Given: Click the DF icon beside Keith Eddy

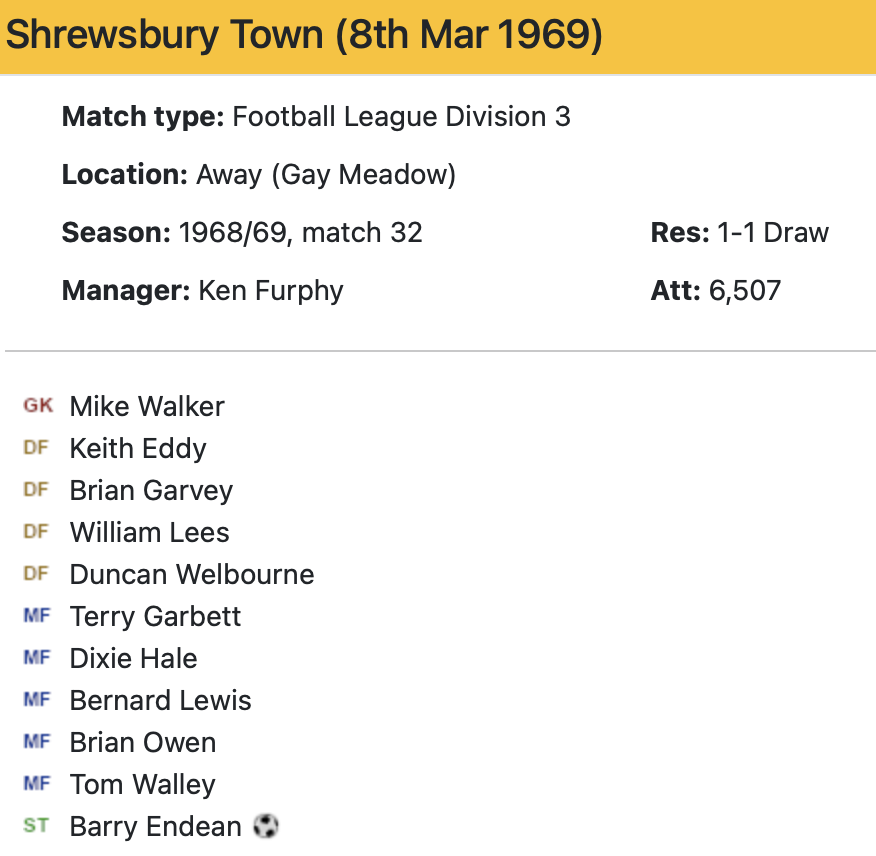Looking at the screenshot, I should 36,448.
